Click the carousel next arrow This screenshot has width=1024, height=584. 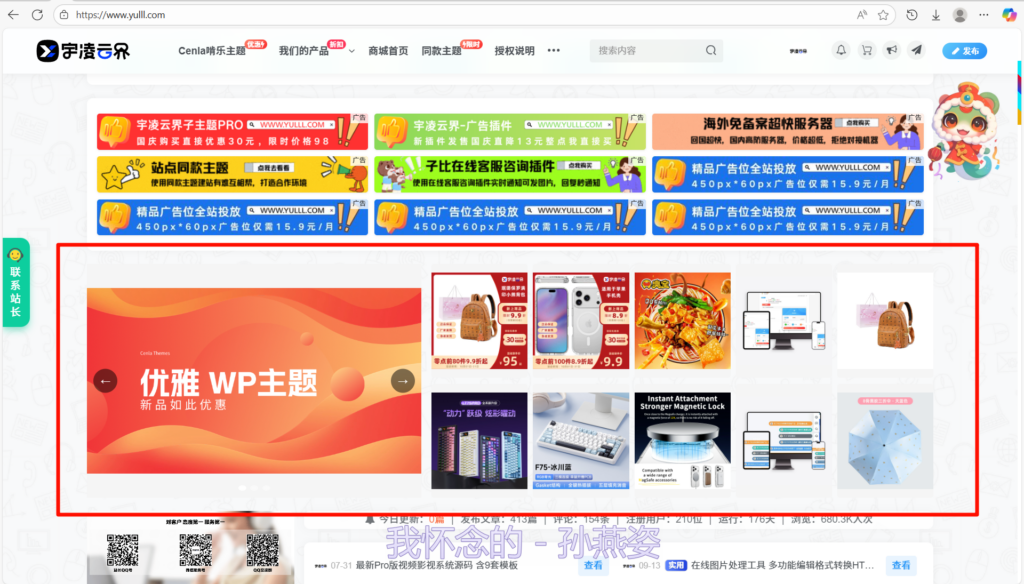click(402, 381)
